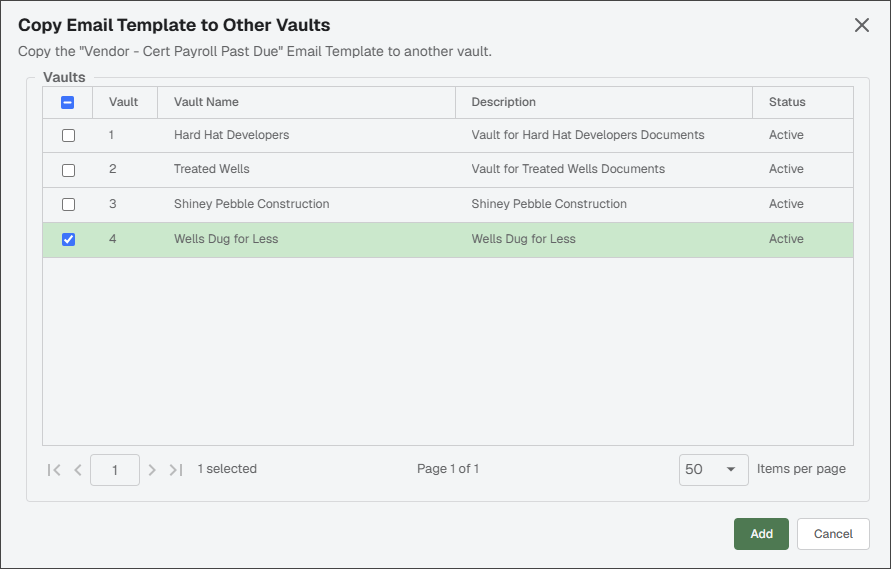
Task: Click the Shiney Pebble Construction description cell
Action: coord(604,204)
